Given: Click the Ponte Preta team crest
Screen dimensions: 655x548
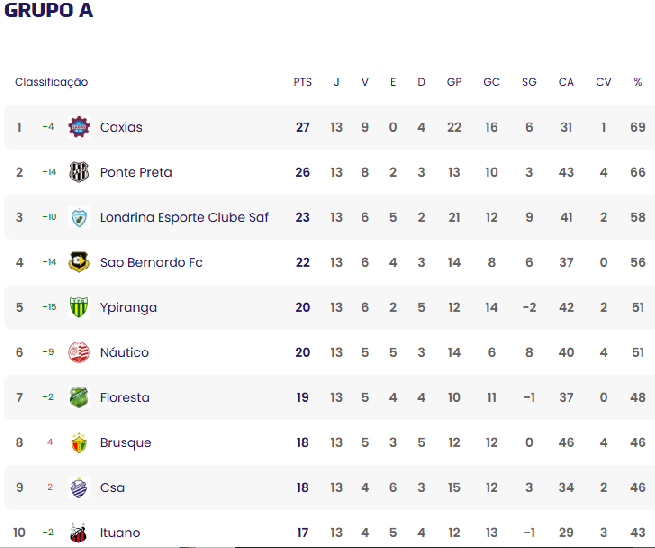Looking at the screenshot, I should [x=79, y=172].
